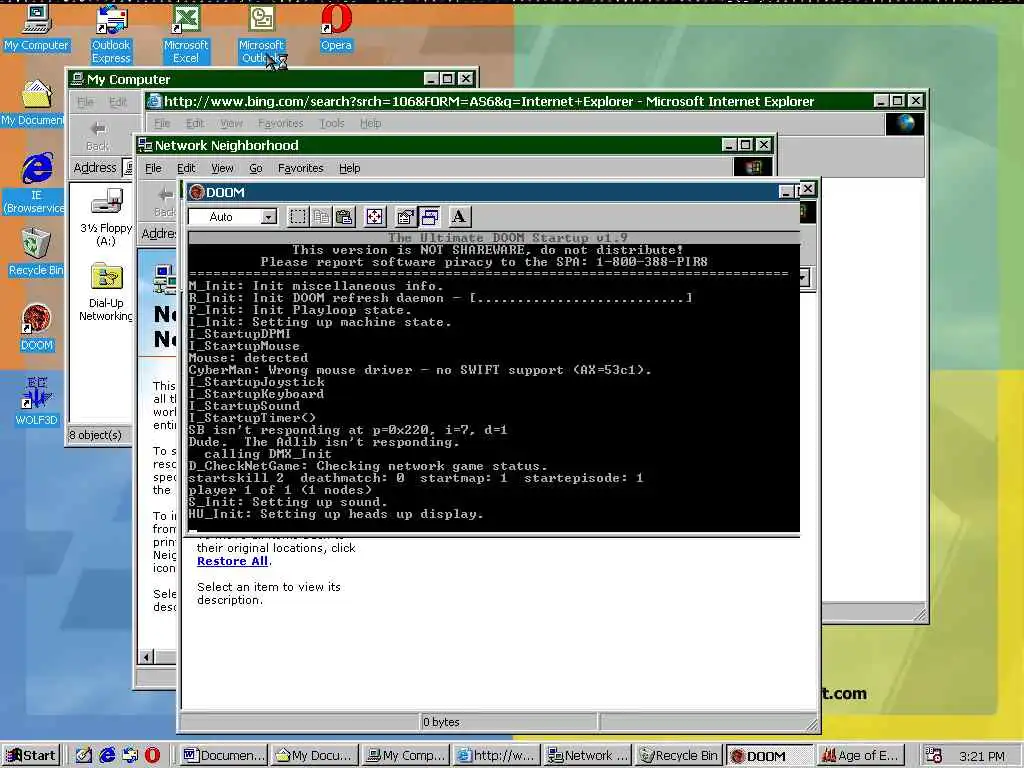Select the DOOM desktop shortcut icon
This screenshot has height=768, width=1024.
(37, 327)
